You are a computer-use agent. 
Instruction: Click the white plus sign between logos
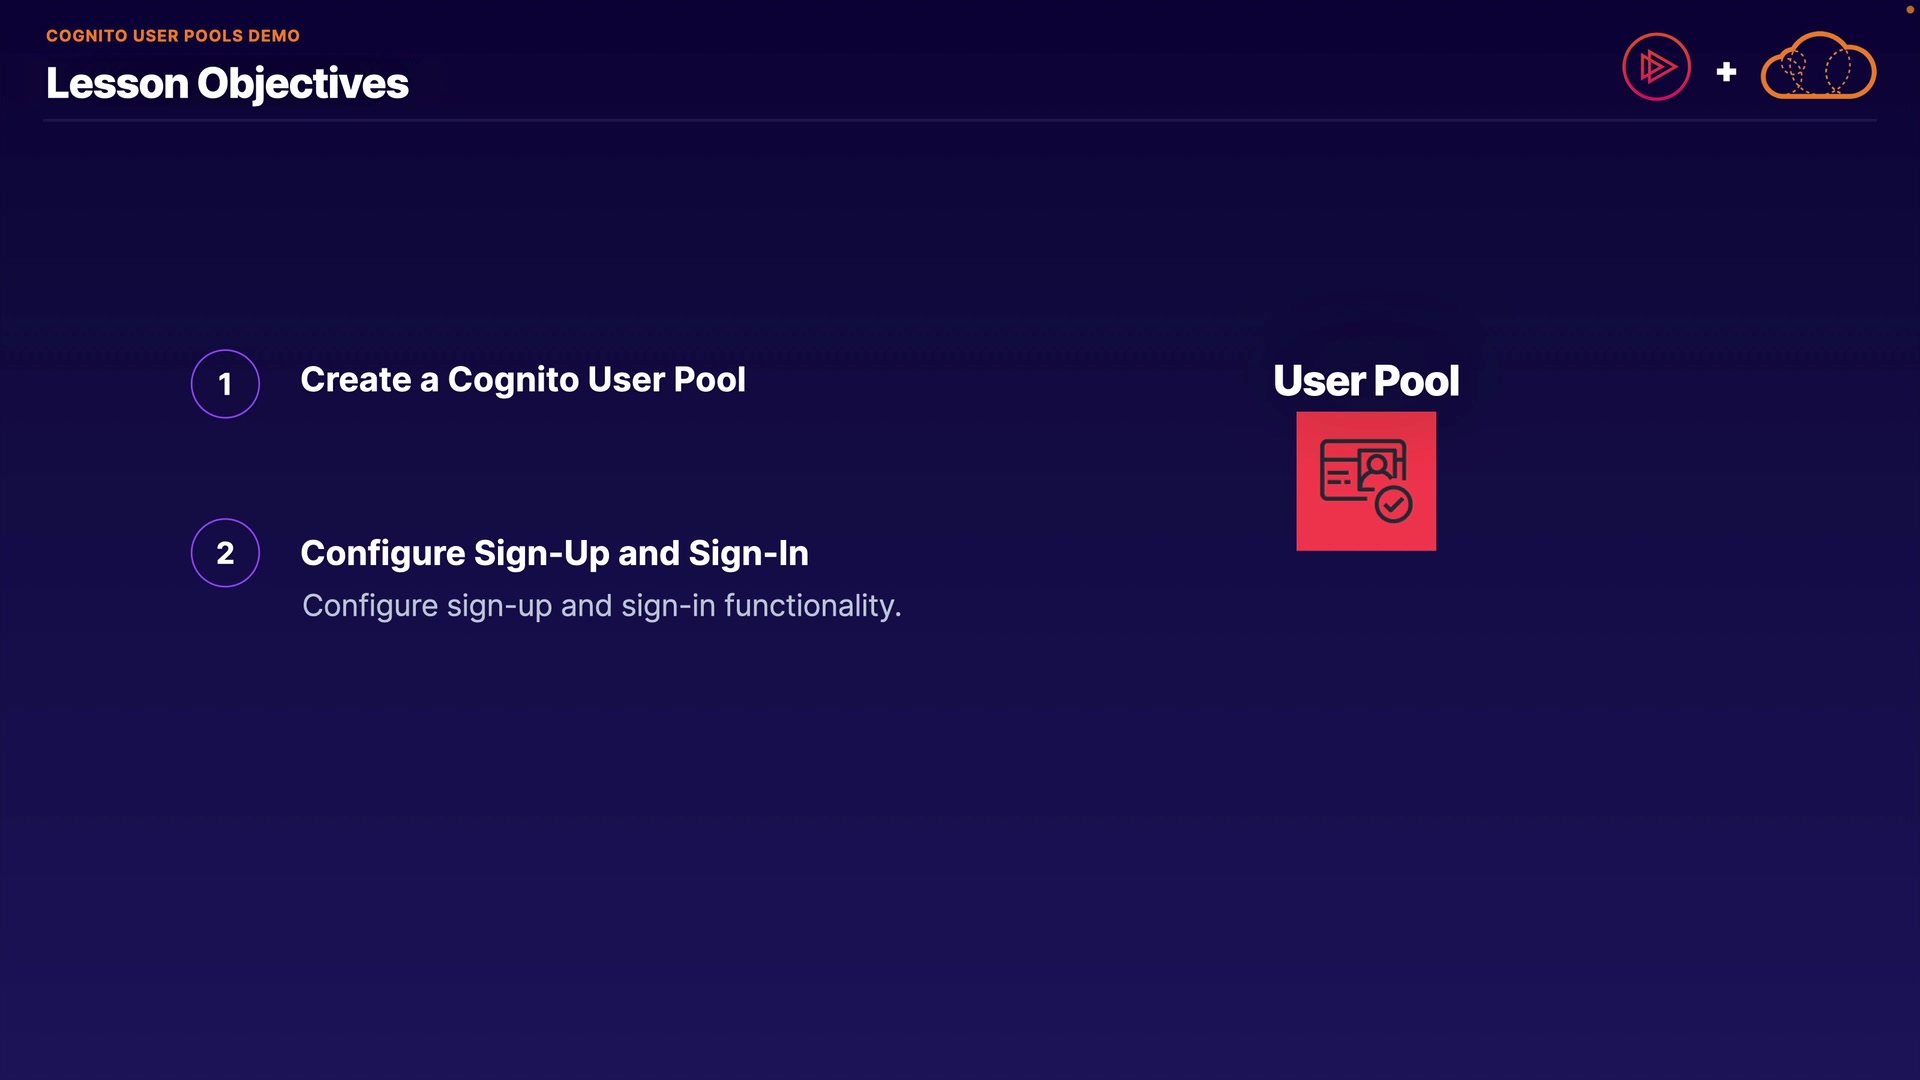click(1726, 72)
